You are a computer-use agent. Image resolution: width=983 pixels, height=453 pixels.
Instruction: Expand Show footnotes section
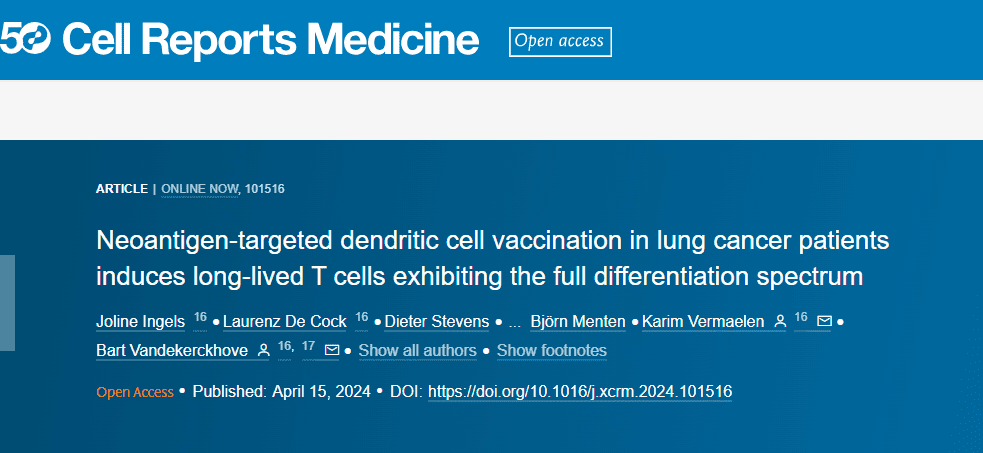(551, 350)
